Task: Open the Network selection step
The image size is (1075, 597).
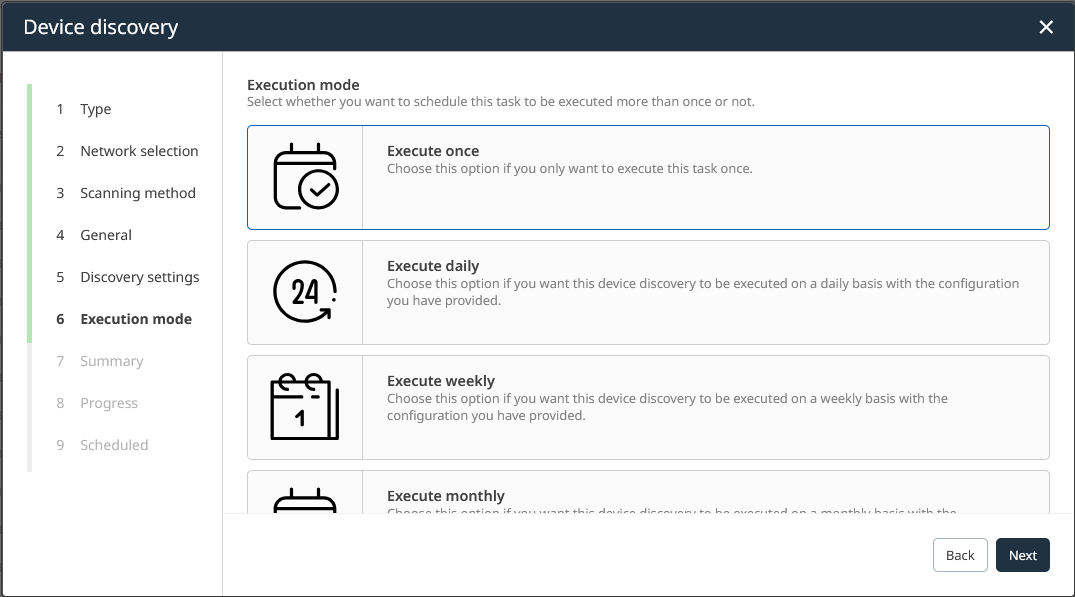Action: coord(139,151)
